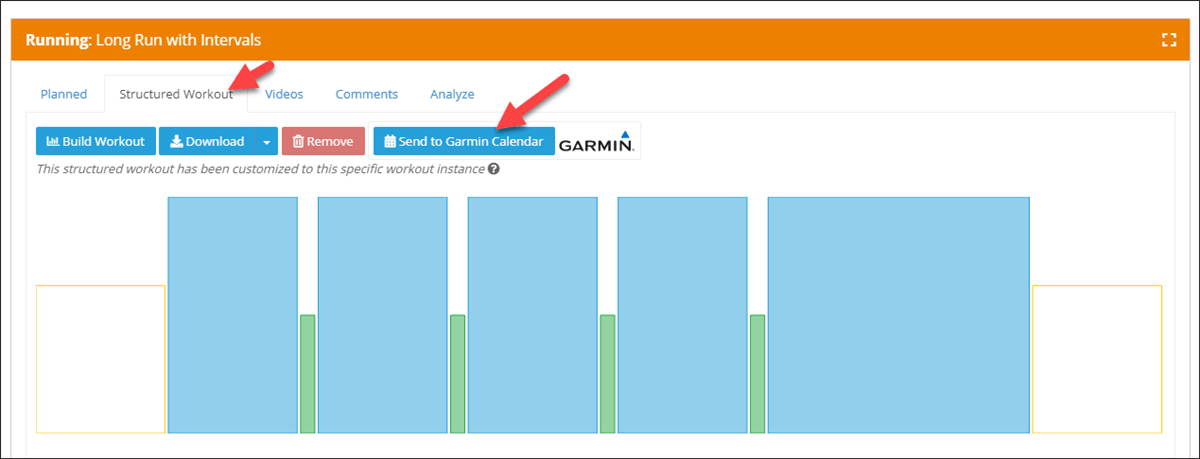Remove the structured workout

[x=323, y=142]
